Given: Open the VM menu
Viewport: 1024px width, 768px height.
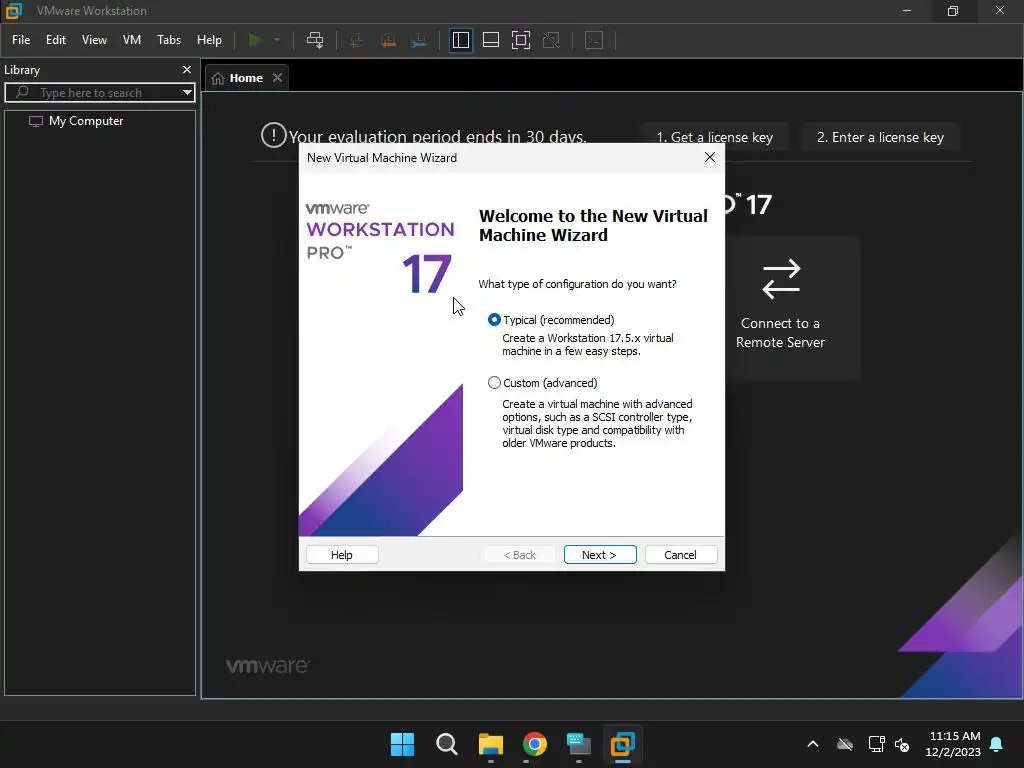Looking at the screenshot, I should (132, 40).
